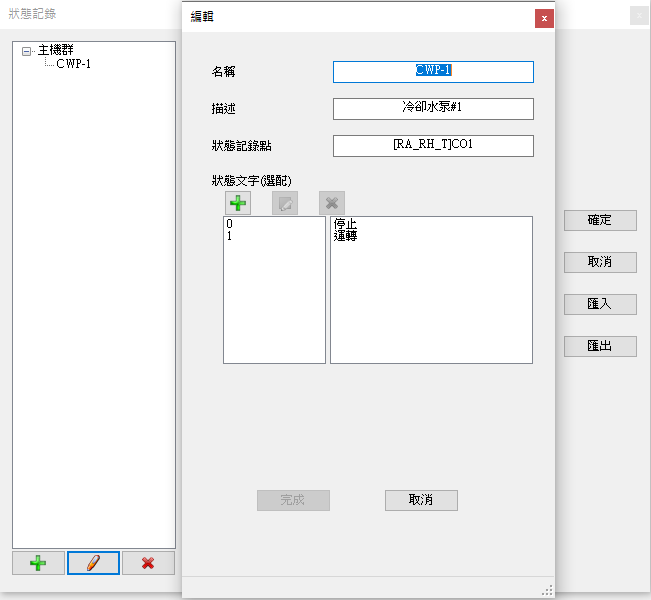Screen dimensions: 651x600
Task: Click 取消 at the bottom of the edit dialog
Action: point(421,500)
